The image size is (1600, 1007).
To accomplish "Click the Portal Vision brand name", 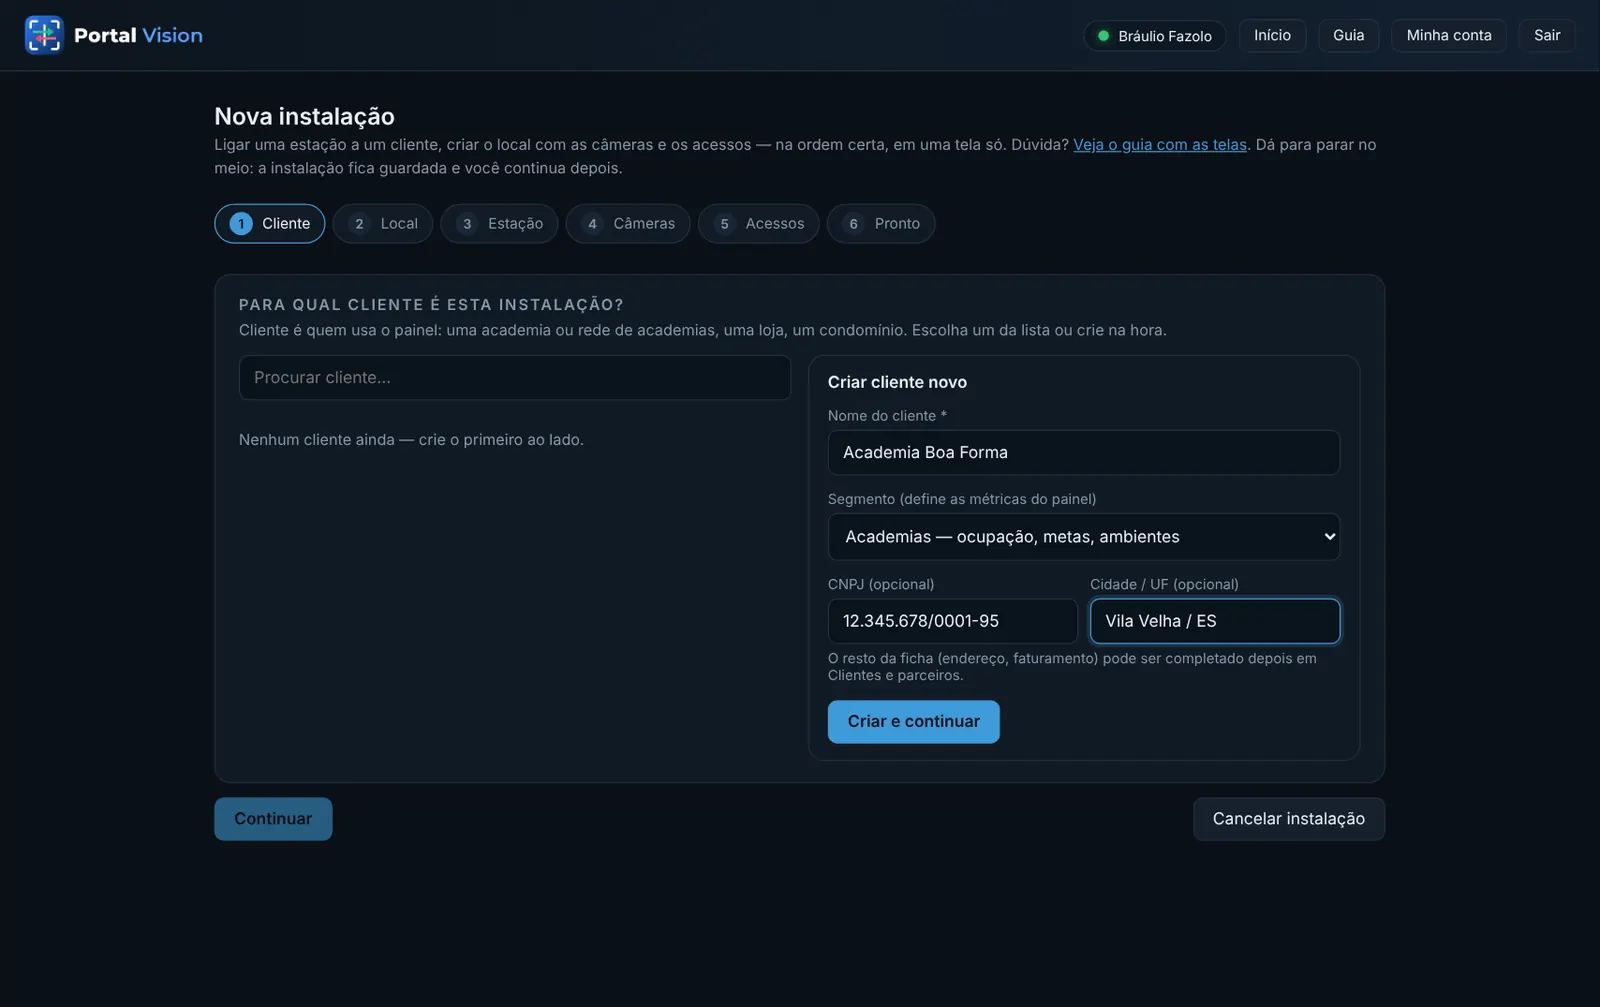I will click(x=138, y=36).
